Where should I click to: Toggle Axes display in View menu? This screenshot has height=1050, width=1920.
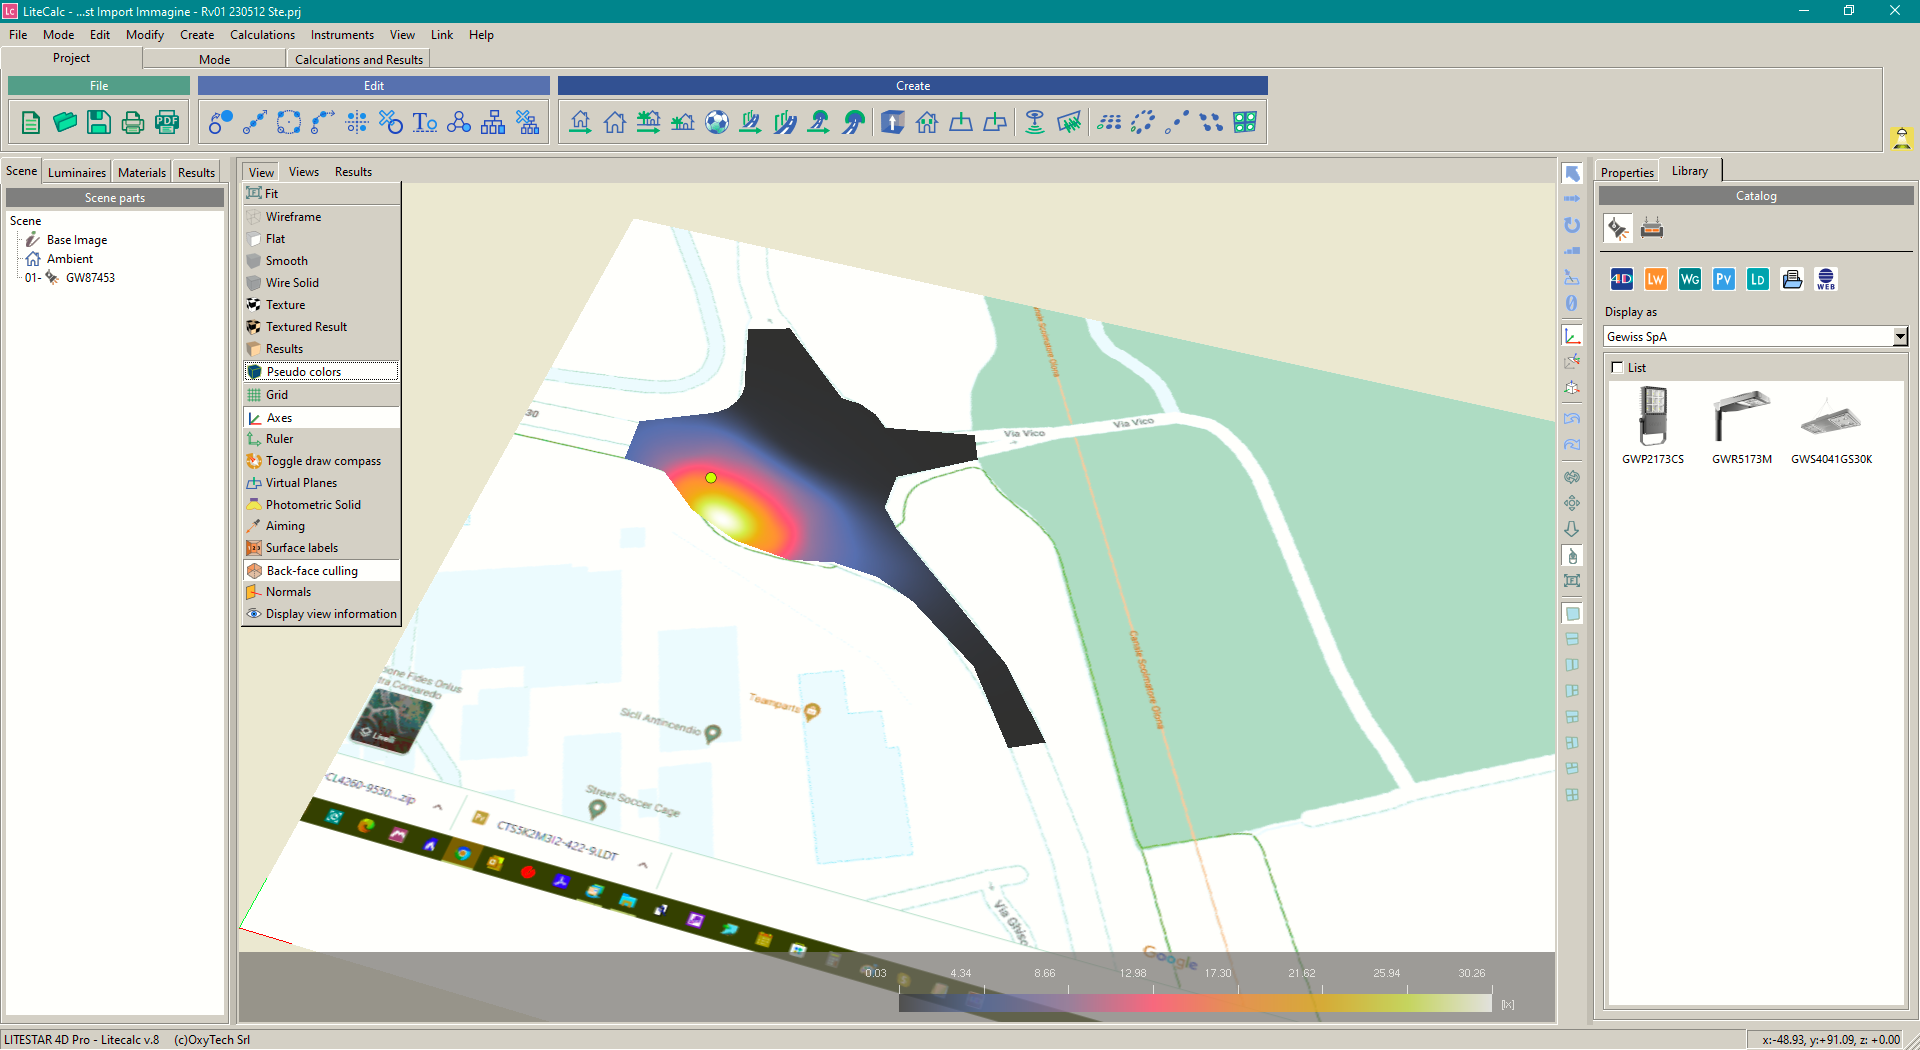321,417
